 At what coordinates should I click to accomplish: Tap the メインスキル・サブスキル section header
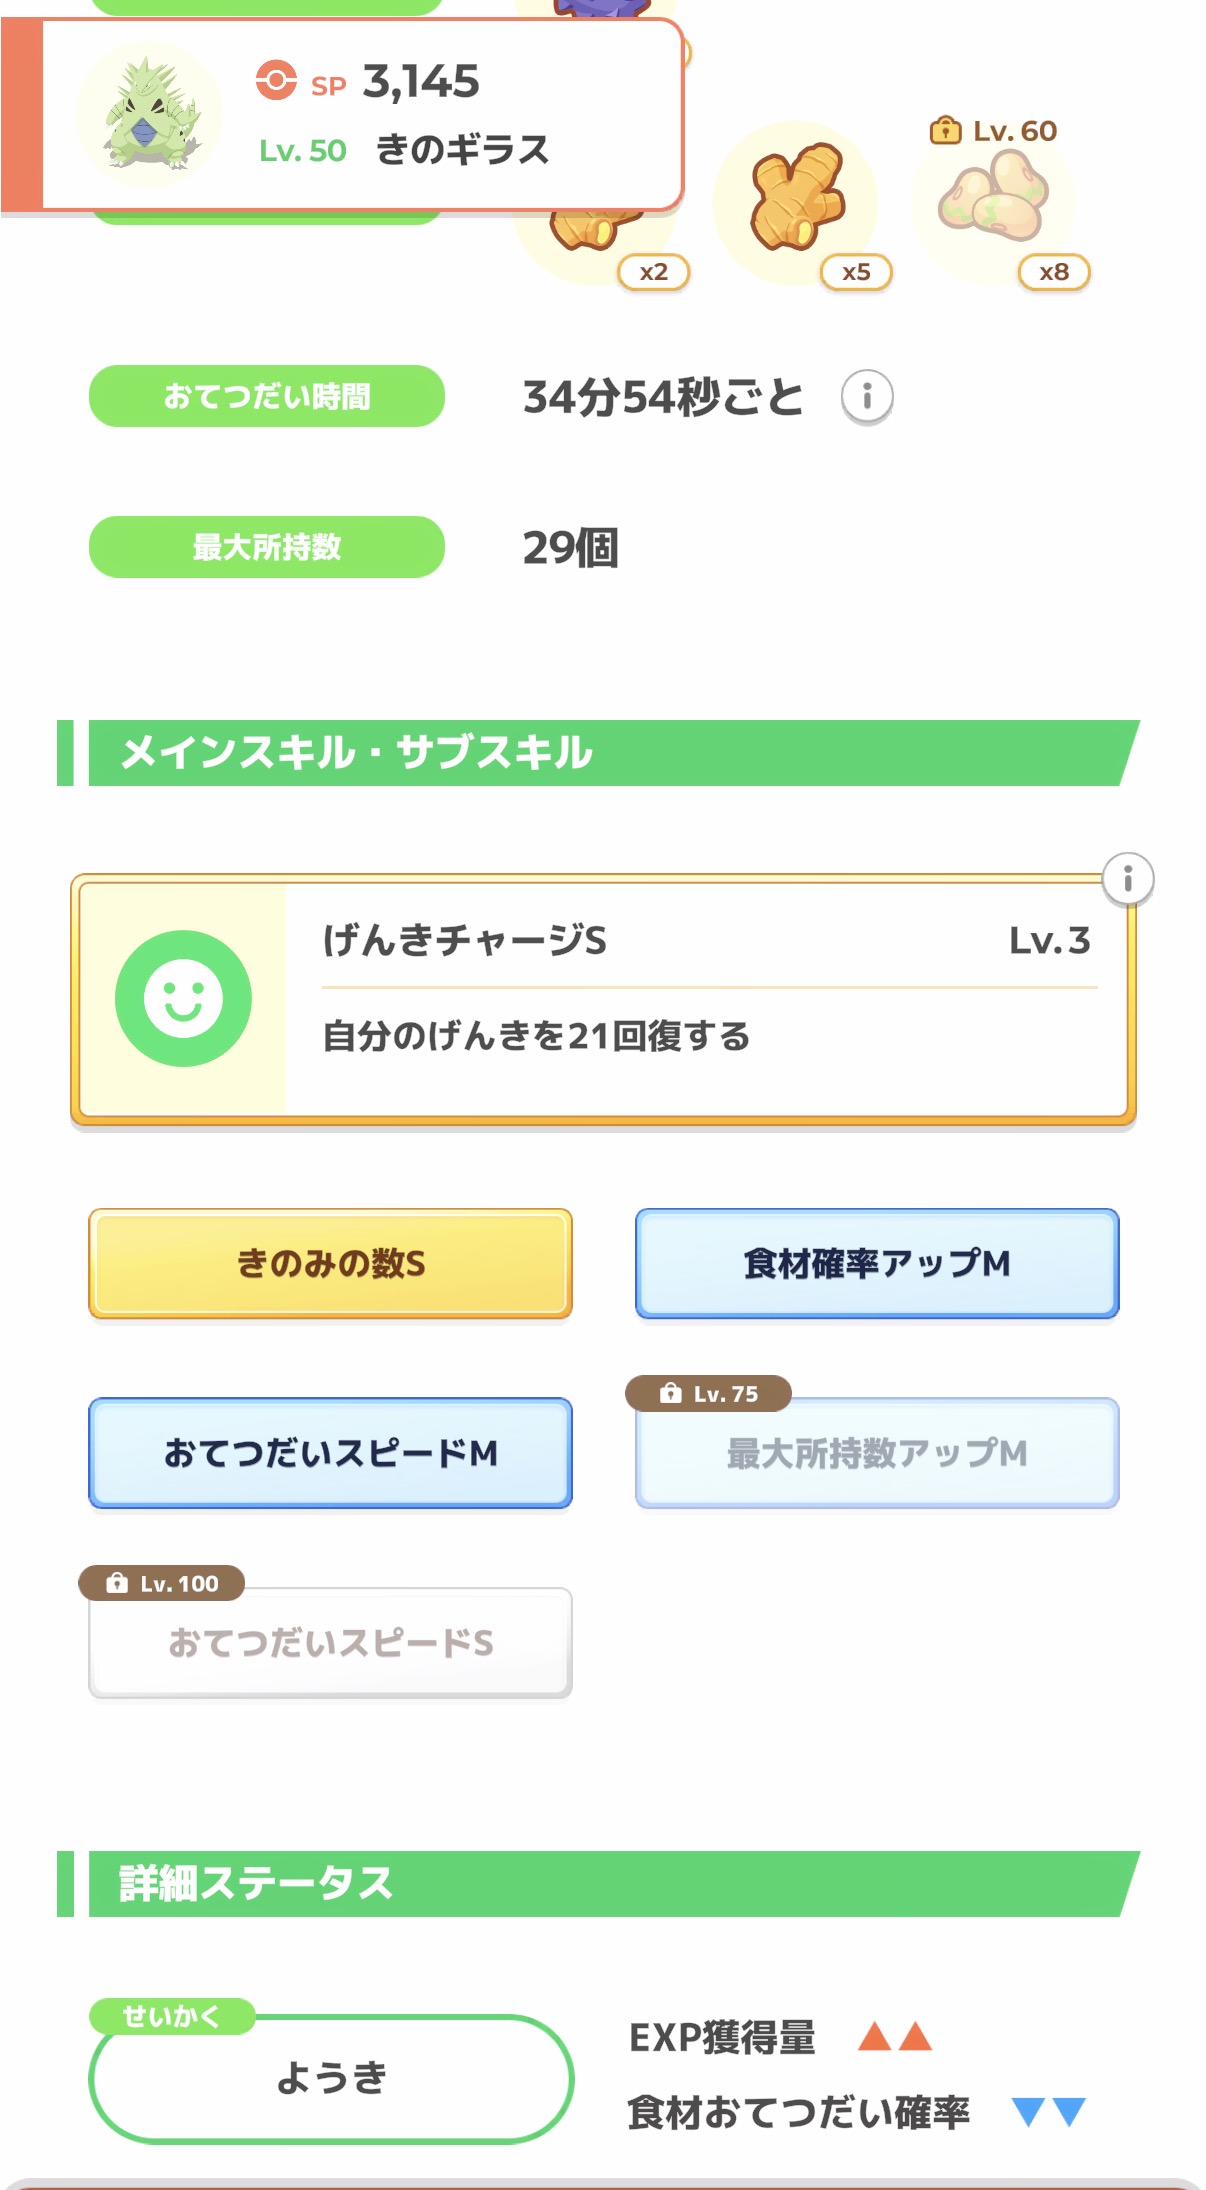pos(600,753)
